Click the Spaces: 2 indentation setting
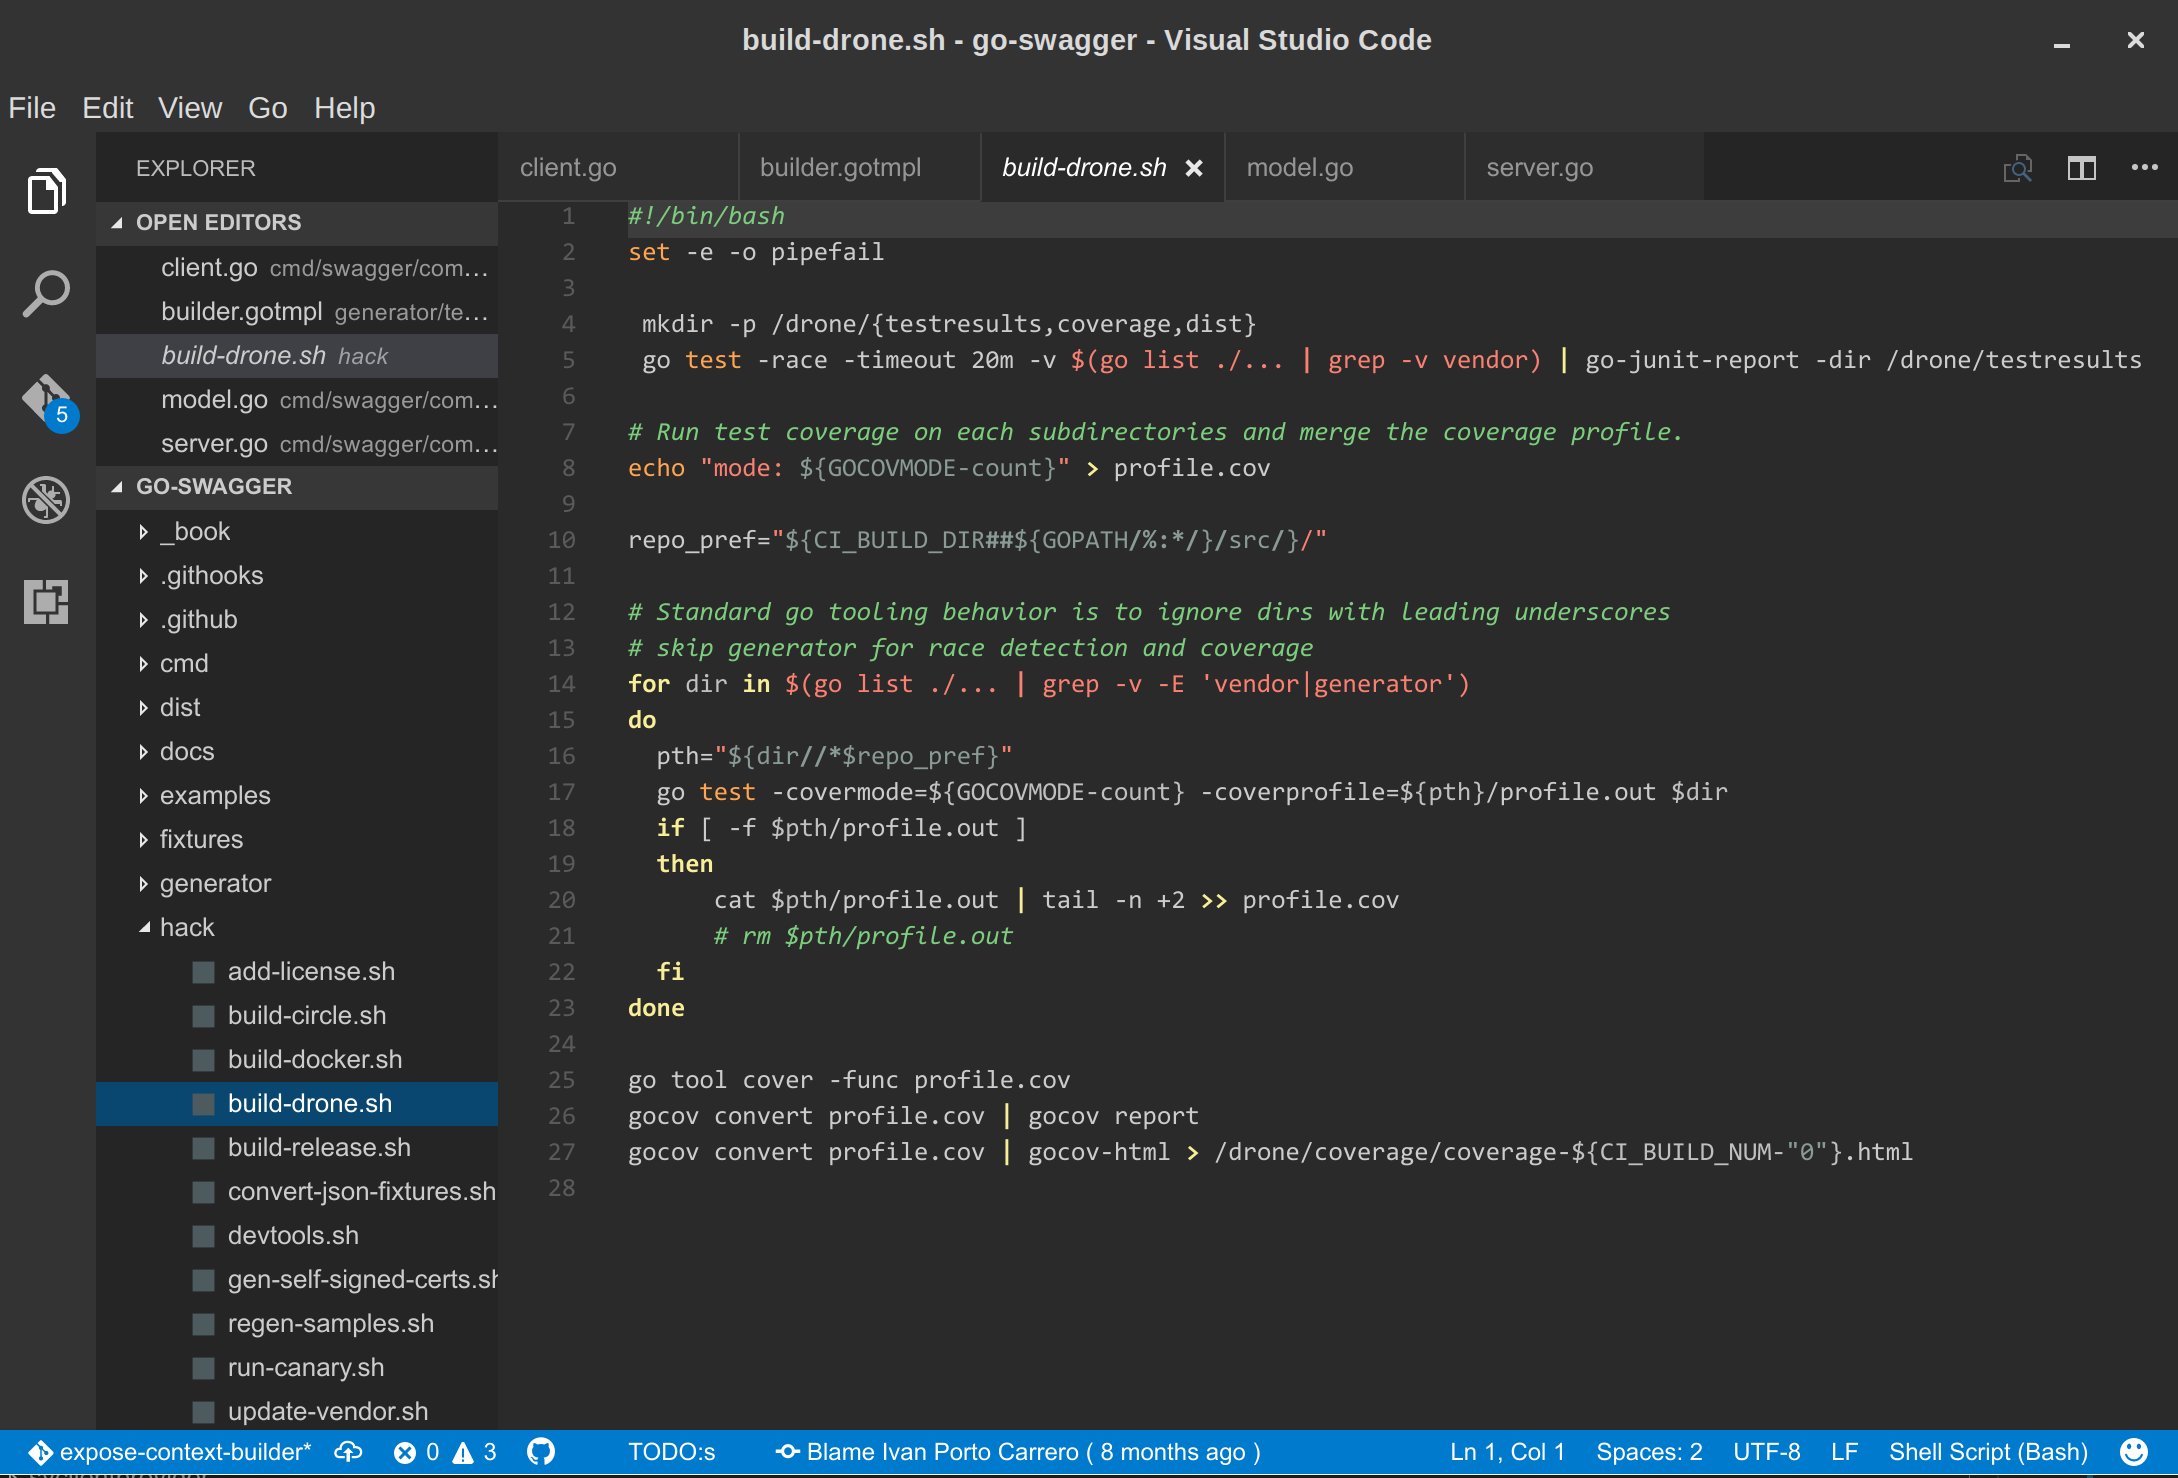The height and width of the screenshot is (1478, 2178). point(1648,1451)
